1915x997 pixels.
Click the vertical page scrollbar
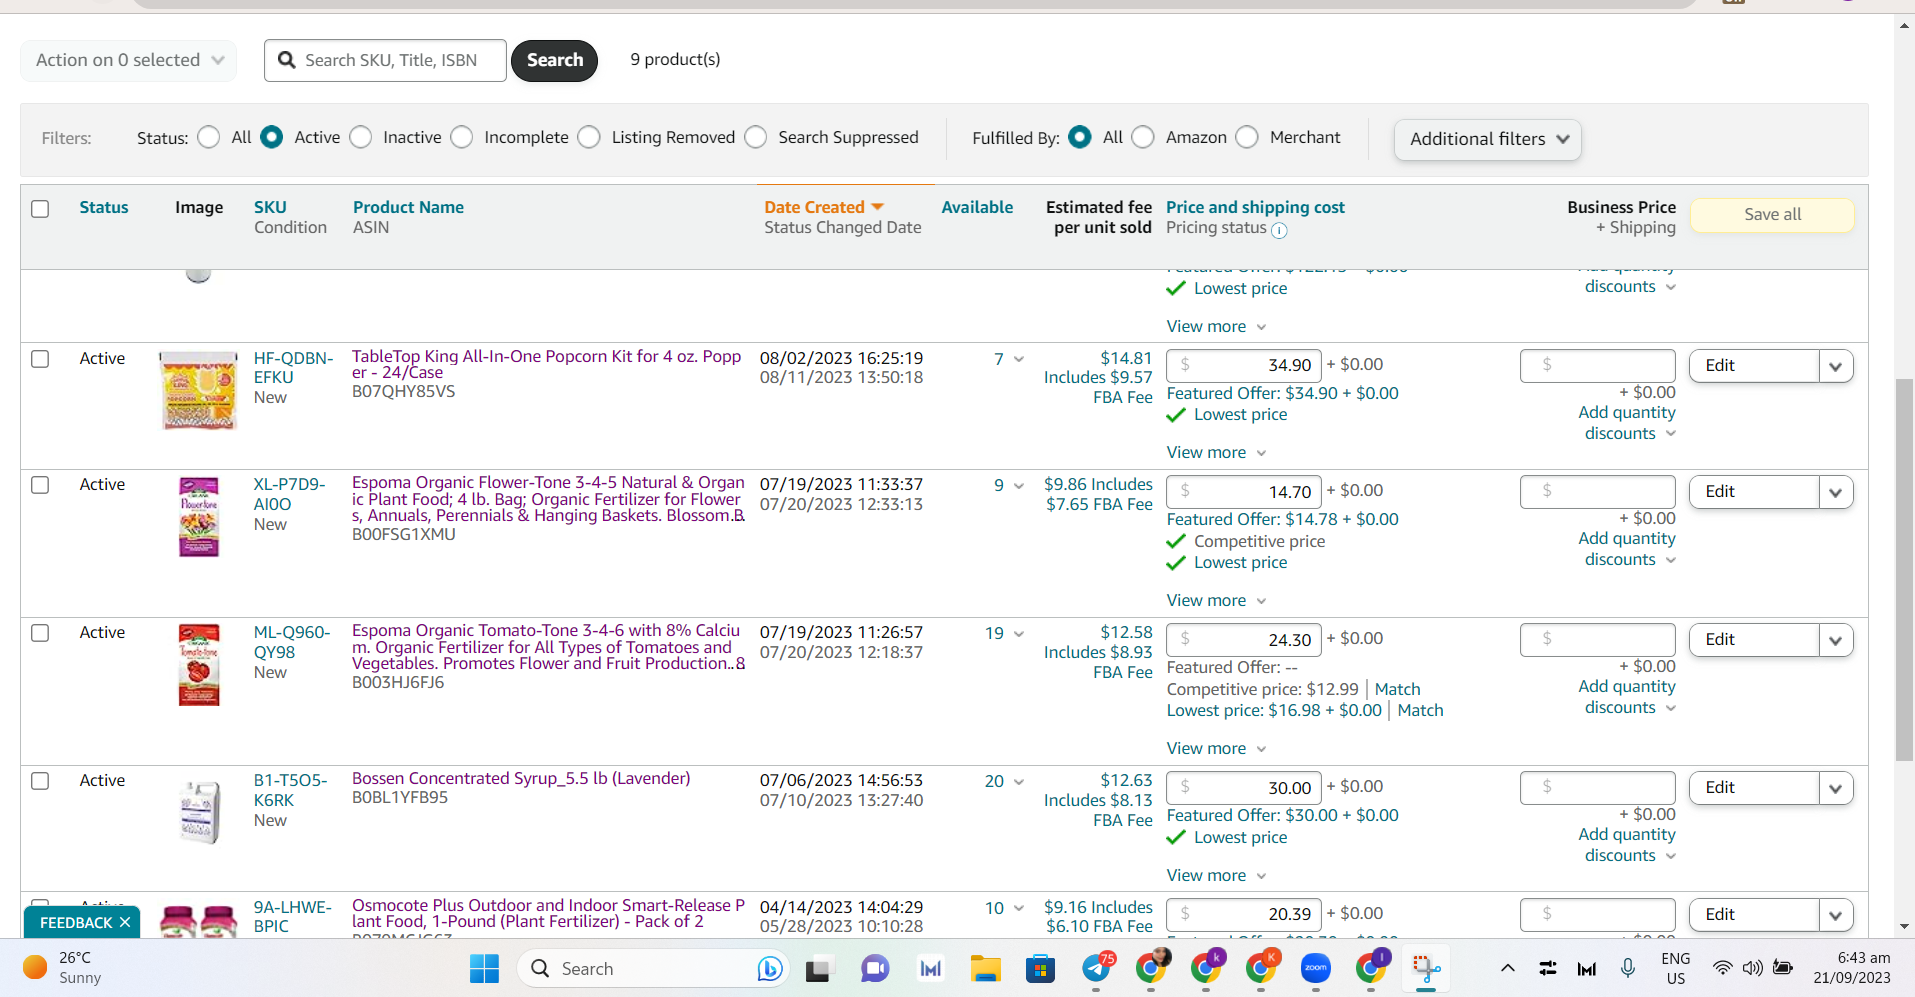point(1904,570)
